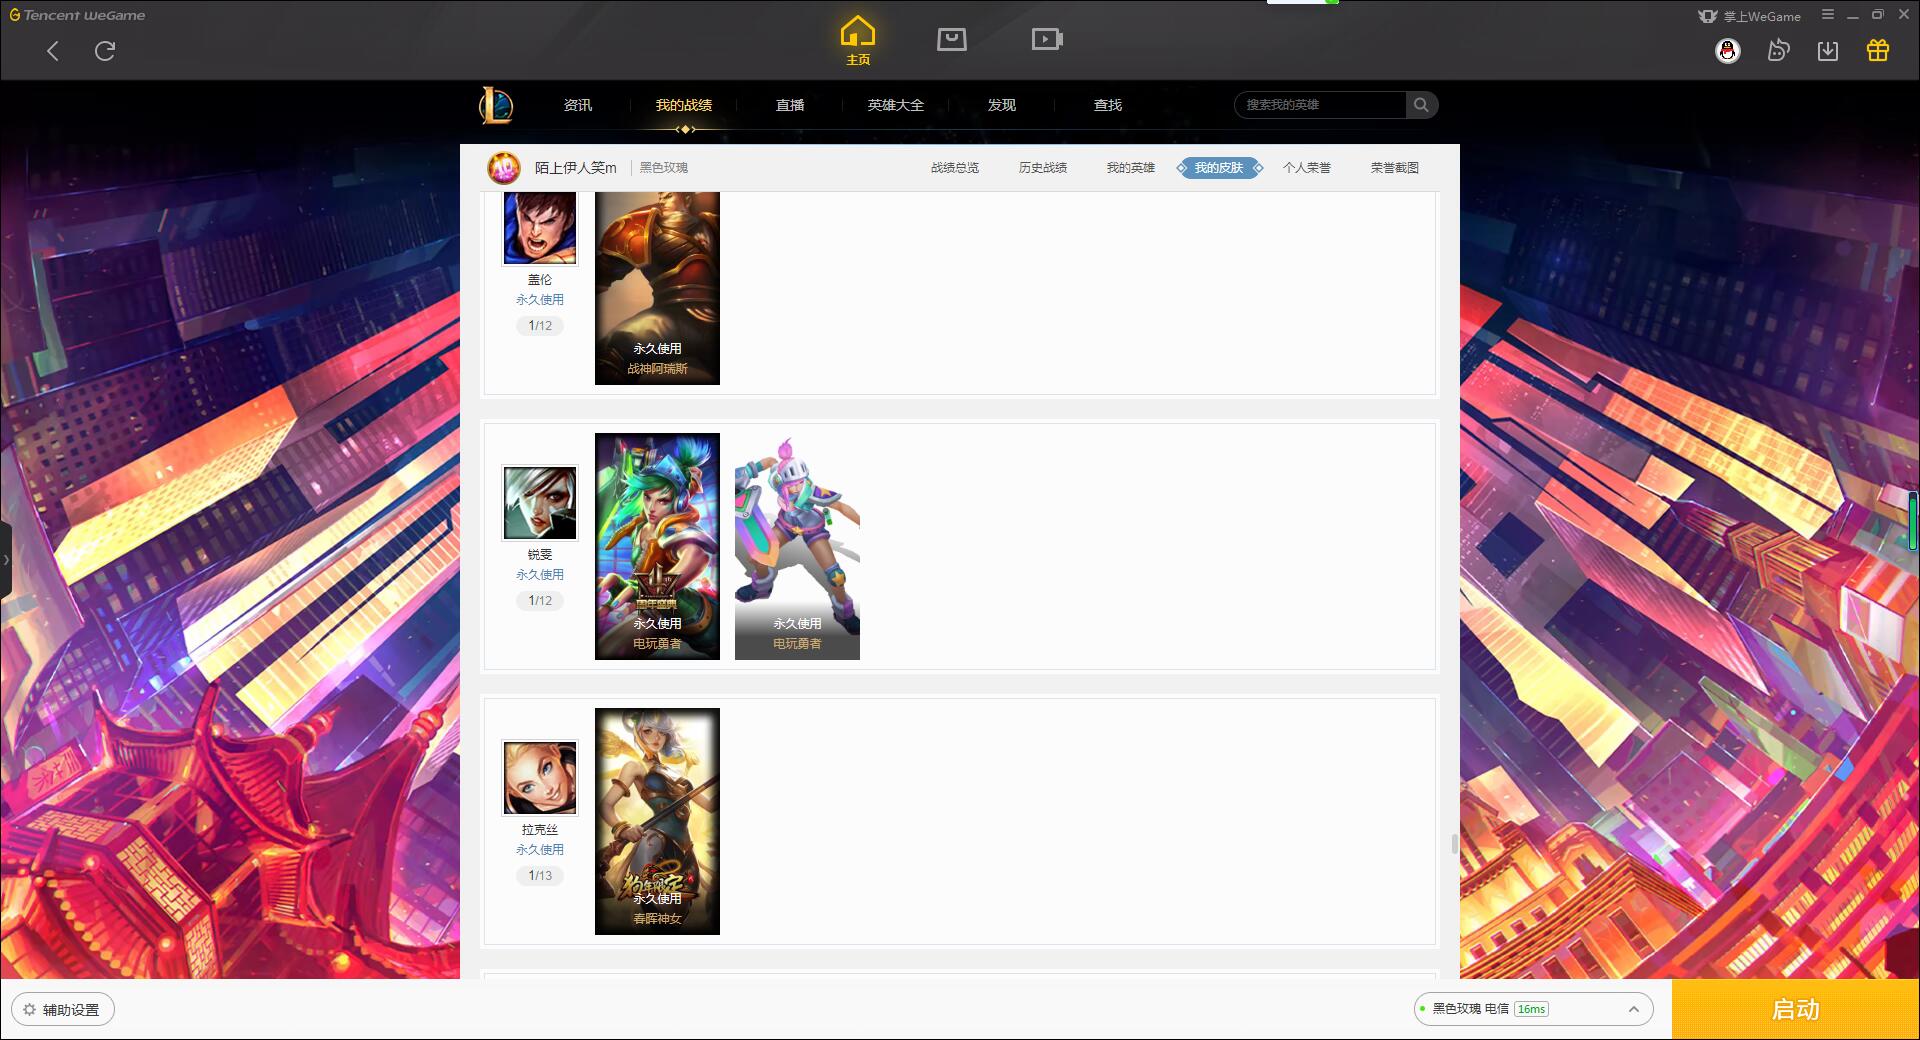Click the search magnifier button
Screen dimensions: 1920x1040
click(1421, 105)
